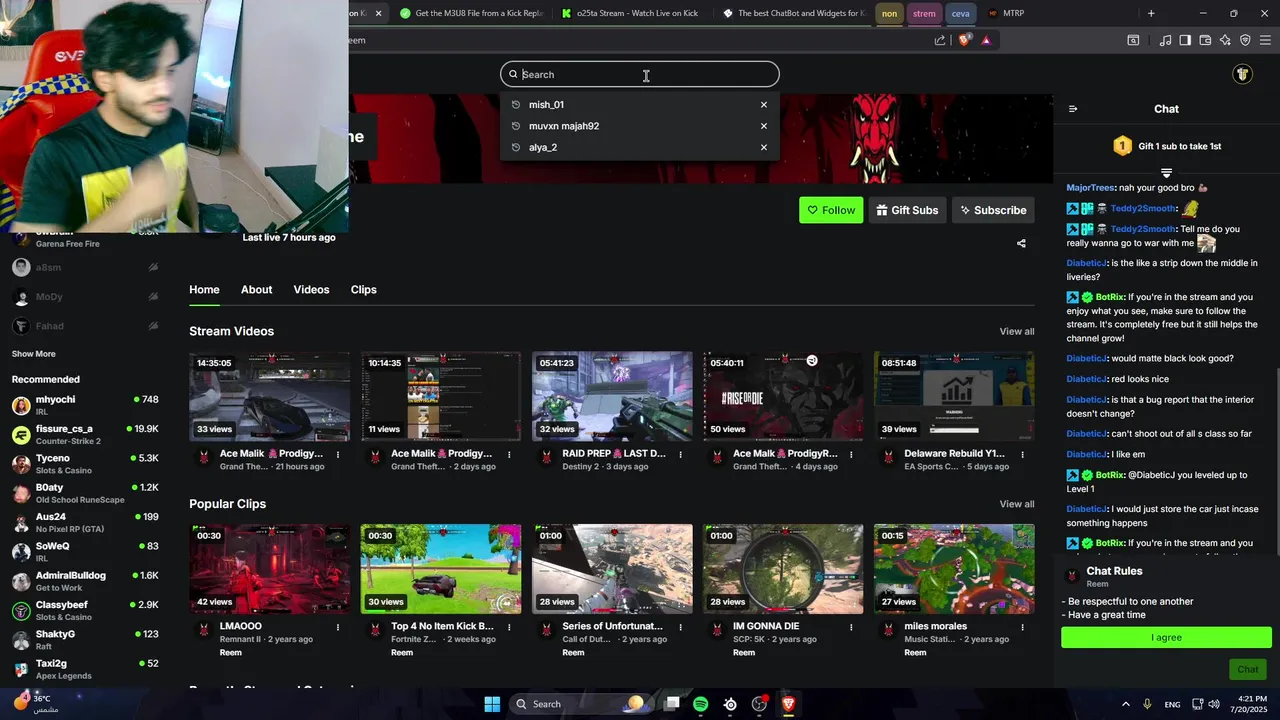Switch to the Home tab

click(x=204, y=289)
